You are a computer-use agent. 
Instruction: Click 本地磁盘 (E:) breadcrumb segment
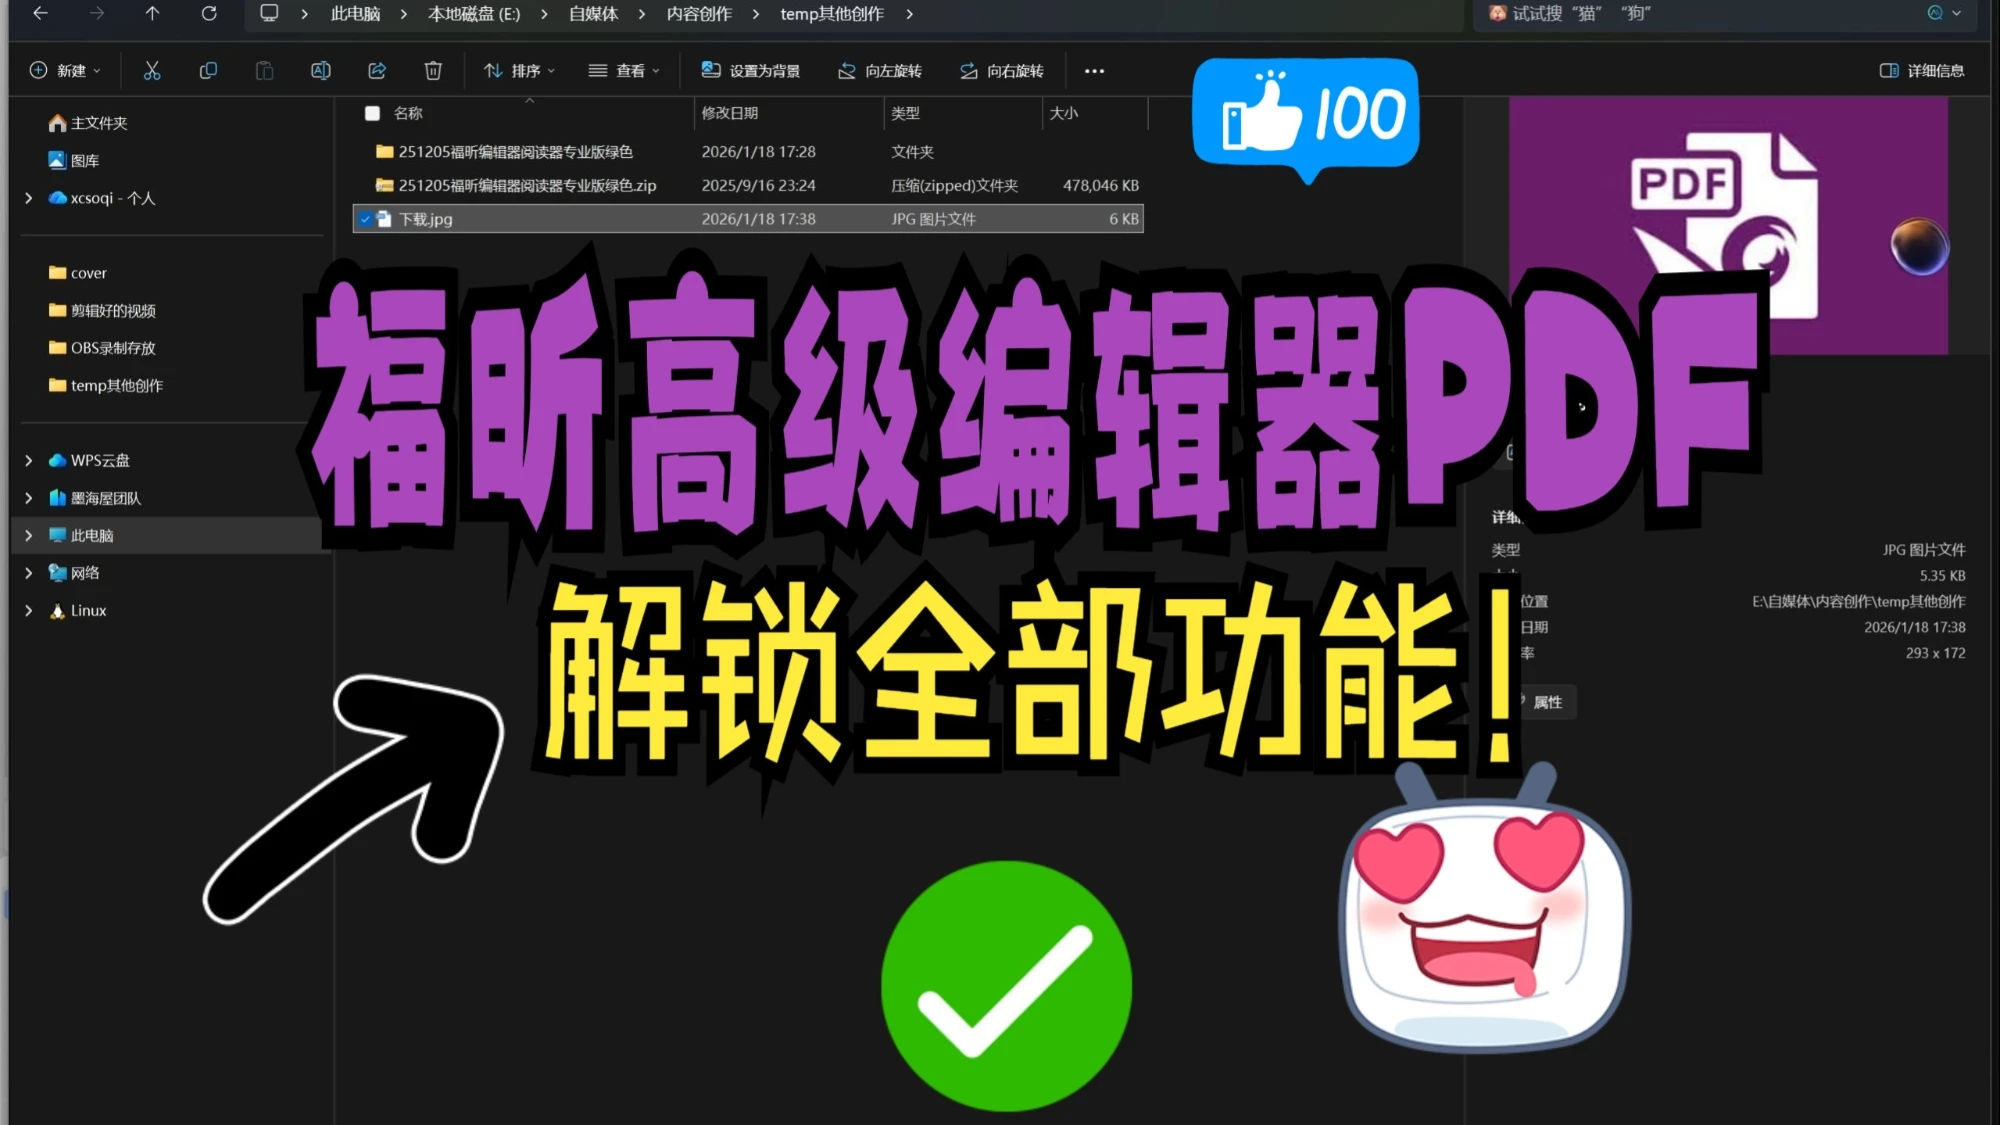point(474,14)
